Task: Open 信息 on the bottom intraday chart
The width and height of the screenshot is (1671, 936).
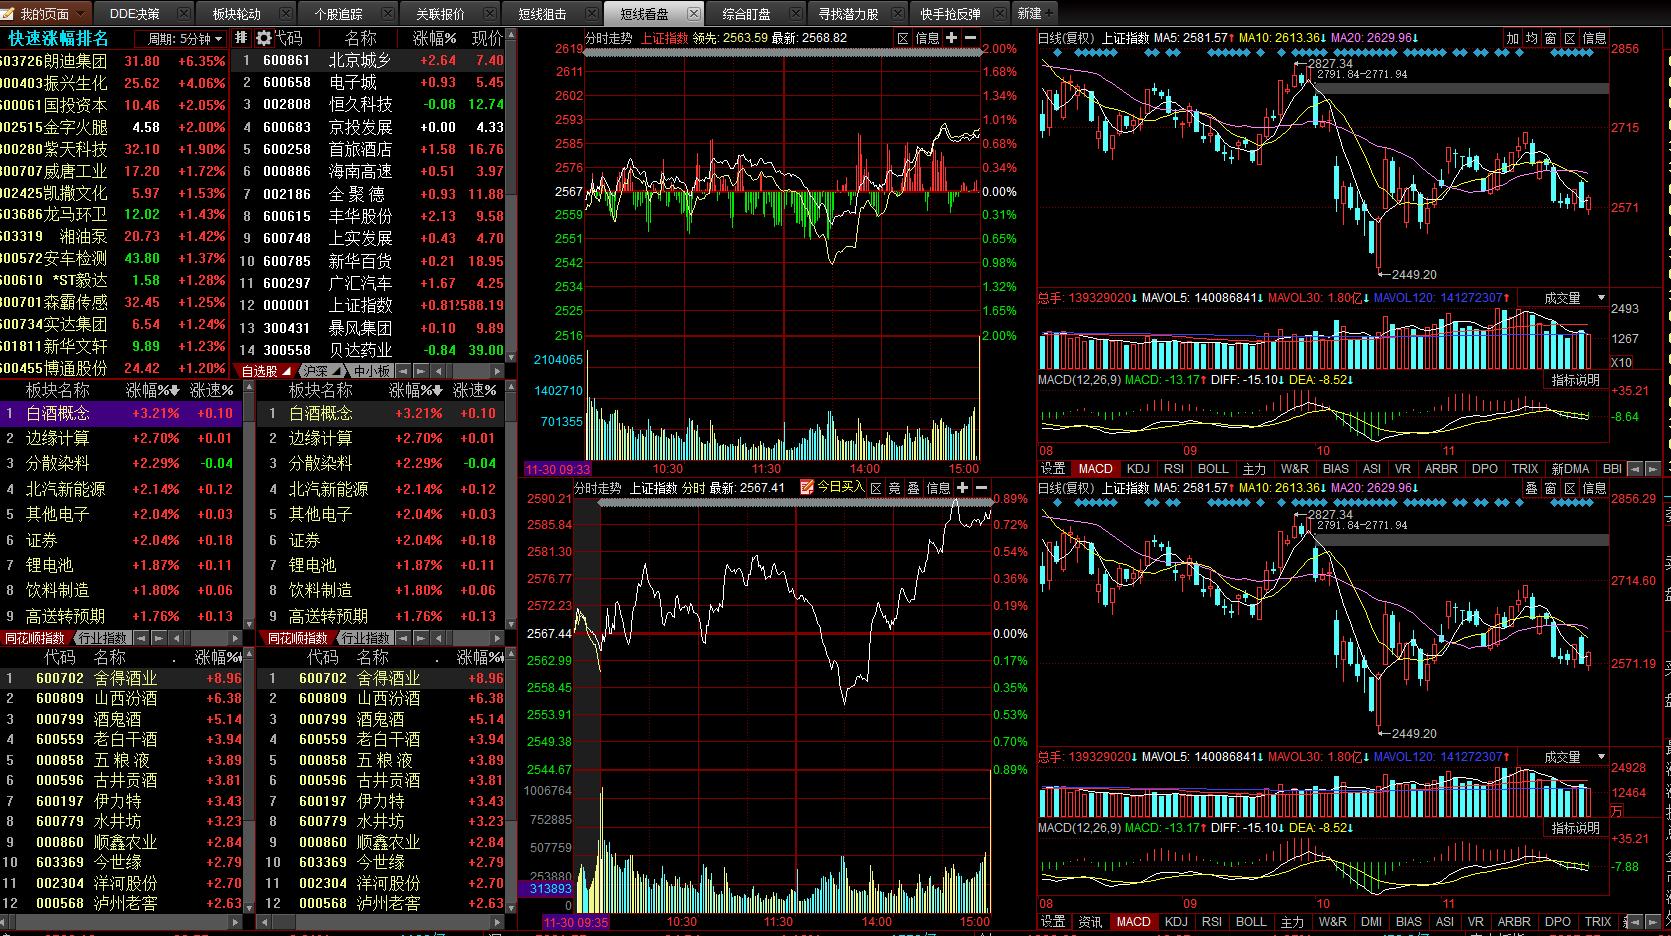Action: 938,488
